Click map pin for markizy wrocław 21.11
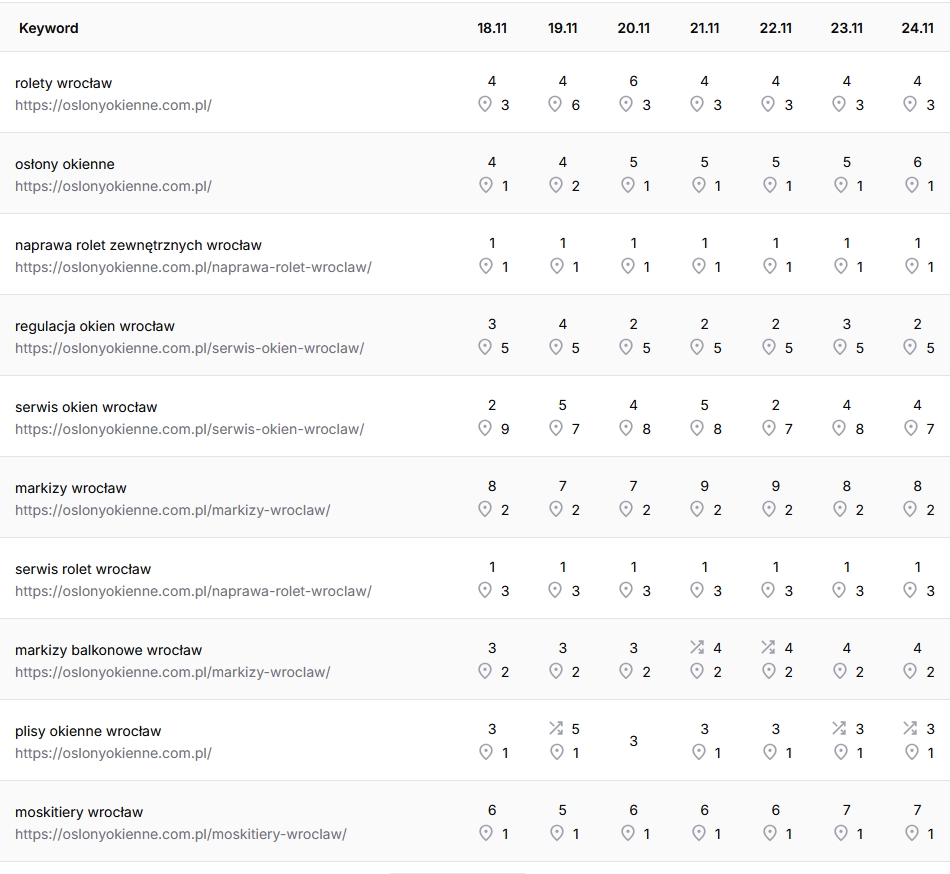Viewport: 950px width, 874px height. 698,509
